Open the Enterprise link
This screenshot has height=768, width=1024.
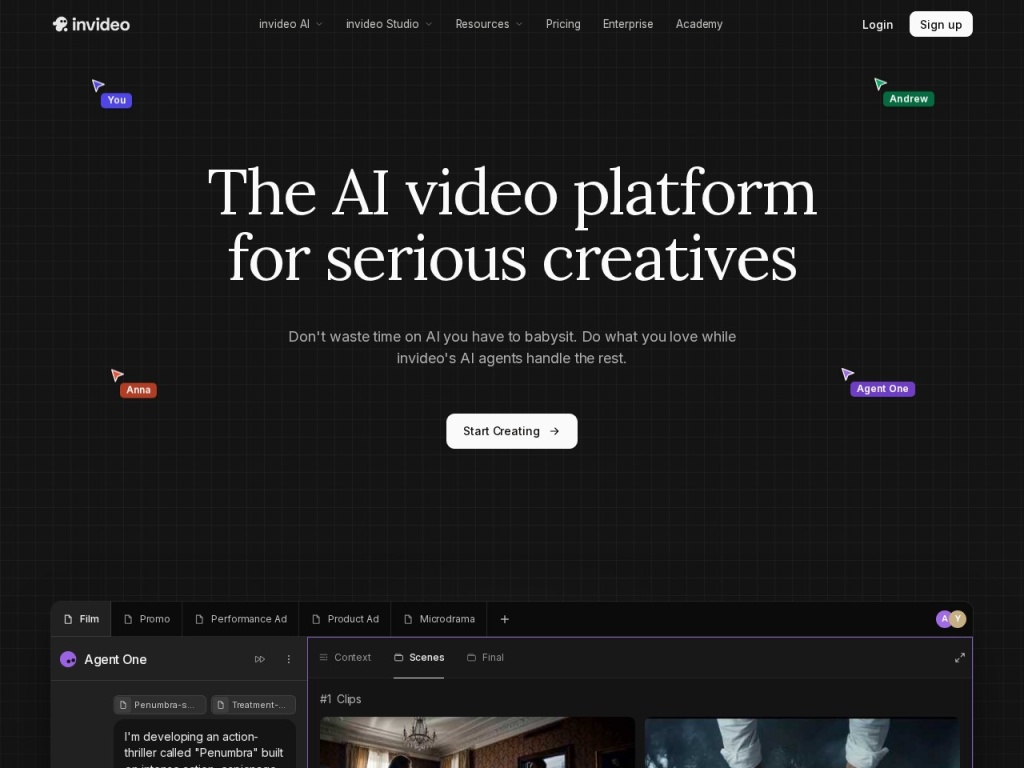click(628, 24)
